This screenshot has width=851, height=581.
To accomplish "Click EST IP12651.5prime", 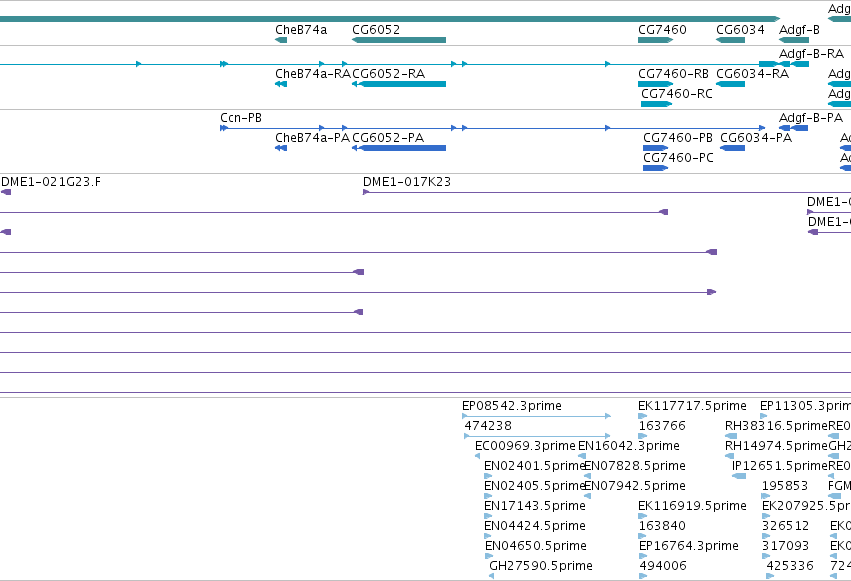I will [739, 476].
